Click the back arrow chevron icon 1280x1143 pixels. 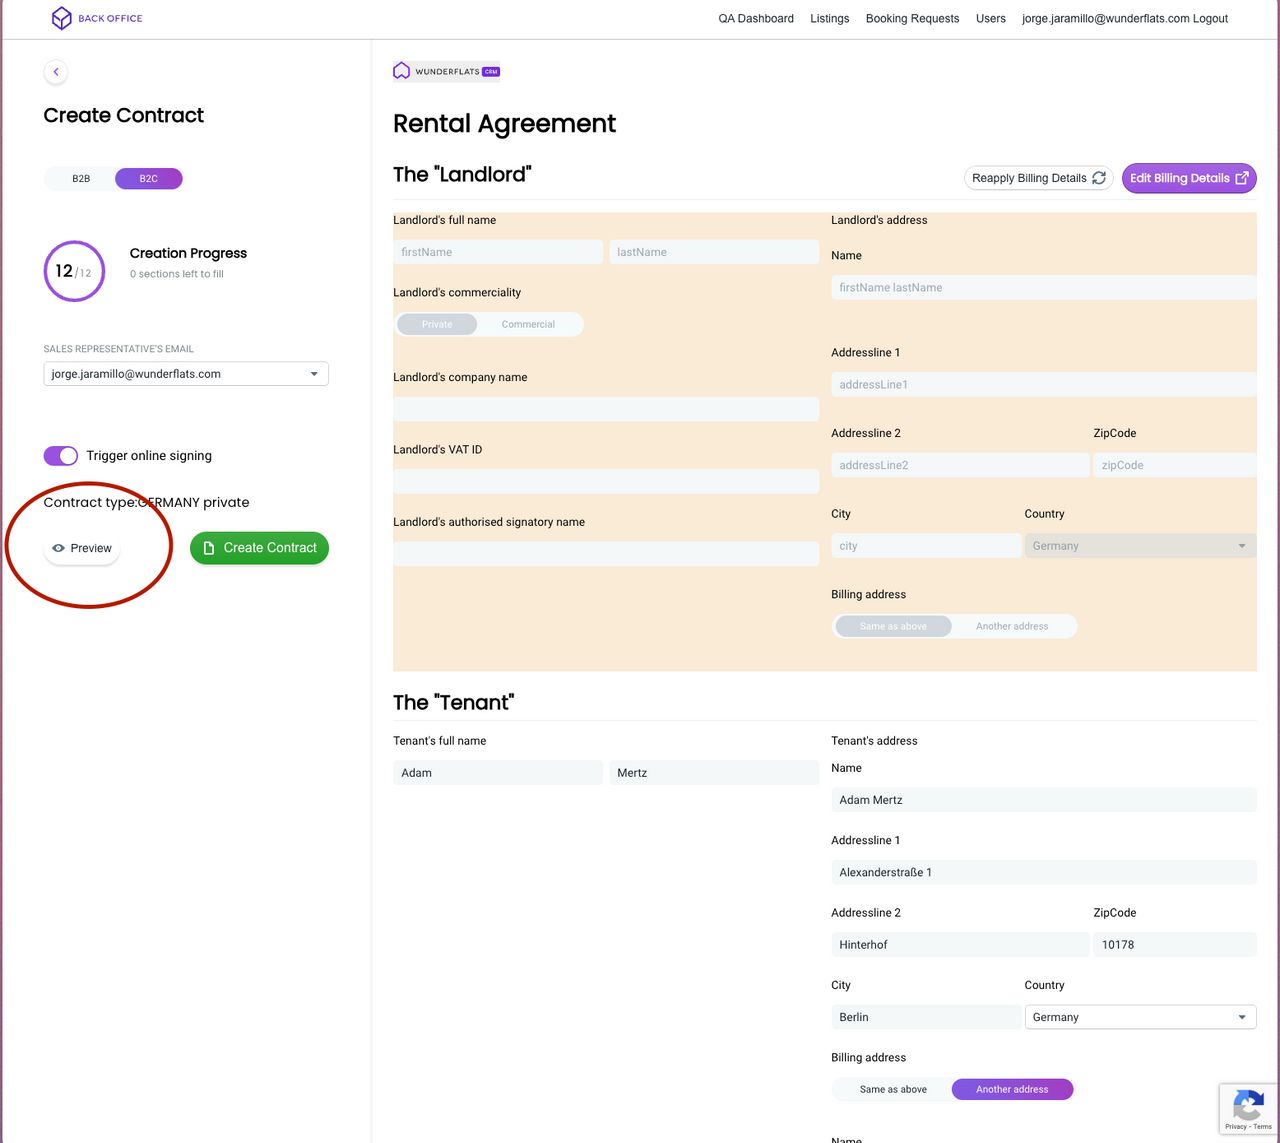coord(56,72)
